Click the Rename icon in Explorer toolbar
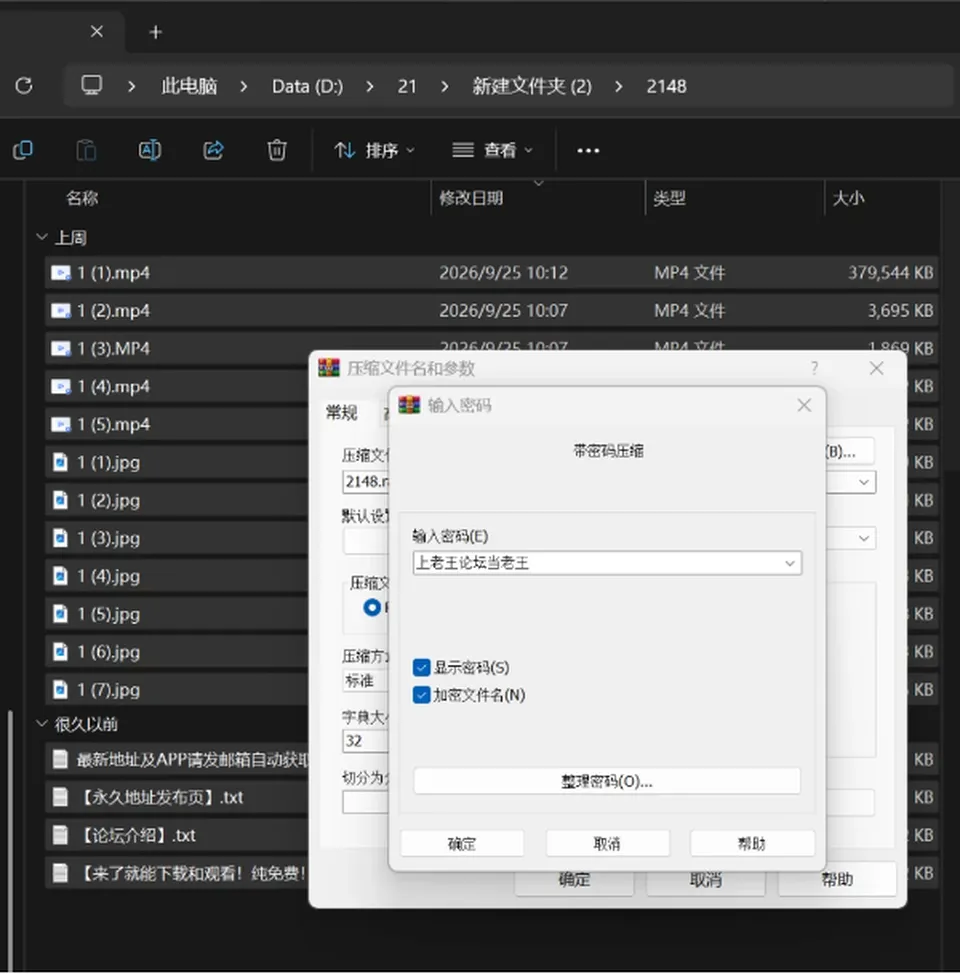The height and width of the screenshot is (974, 960). pyautogui.click(x=150, y=150)
